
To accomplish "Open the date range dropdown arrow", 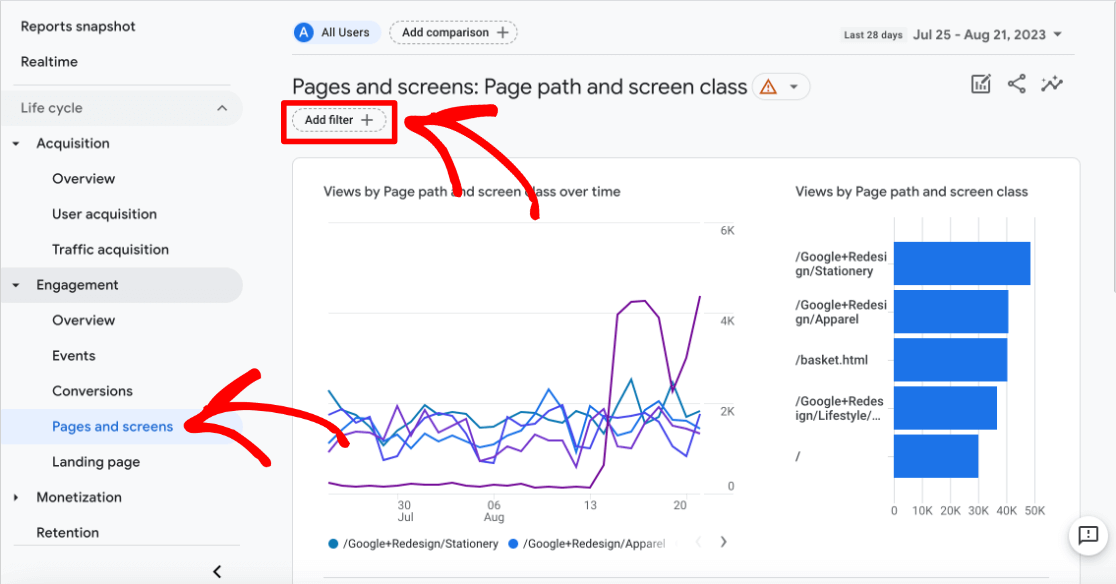I will [1058, 34].
